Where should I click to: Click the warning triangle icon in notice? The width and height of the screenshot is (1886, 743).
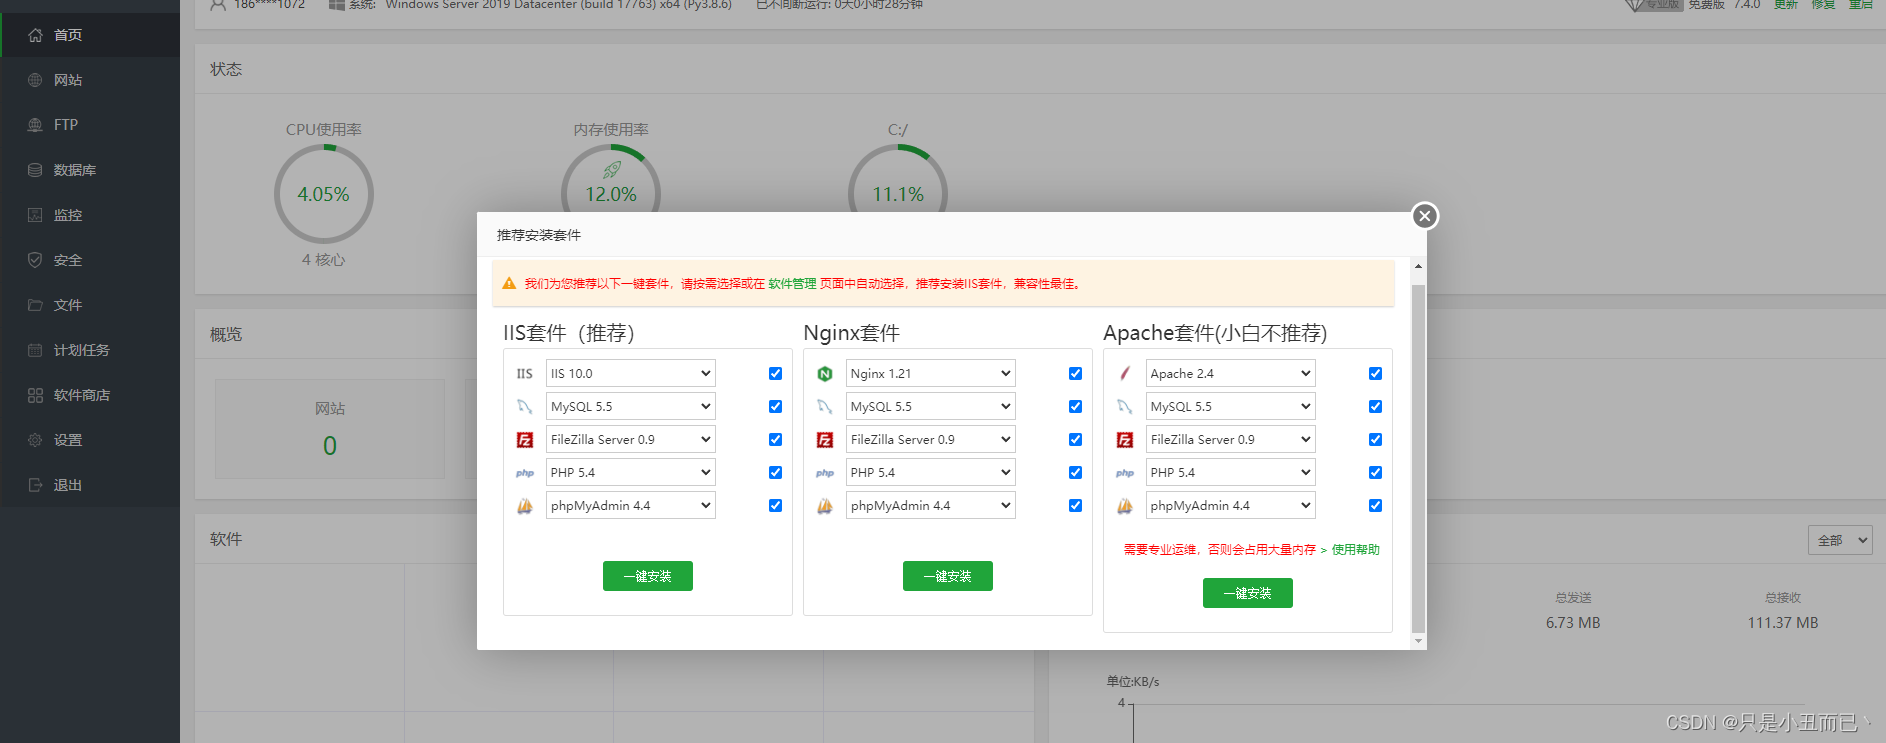coord(509,284)
